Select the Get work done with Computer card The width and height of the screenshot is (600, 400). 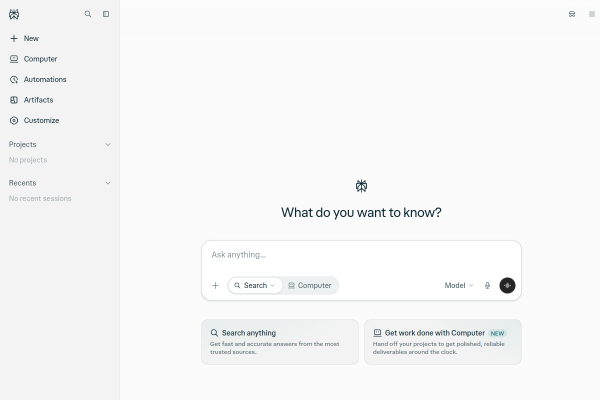443,342
